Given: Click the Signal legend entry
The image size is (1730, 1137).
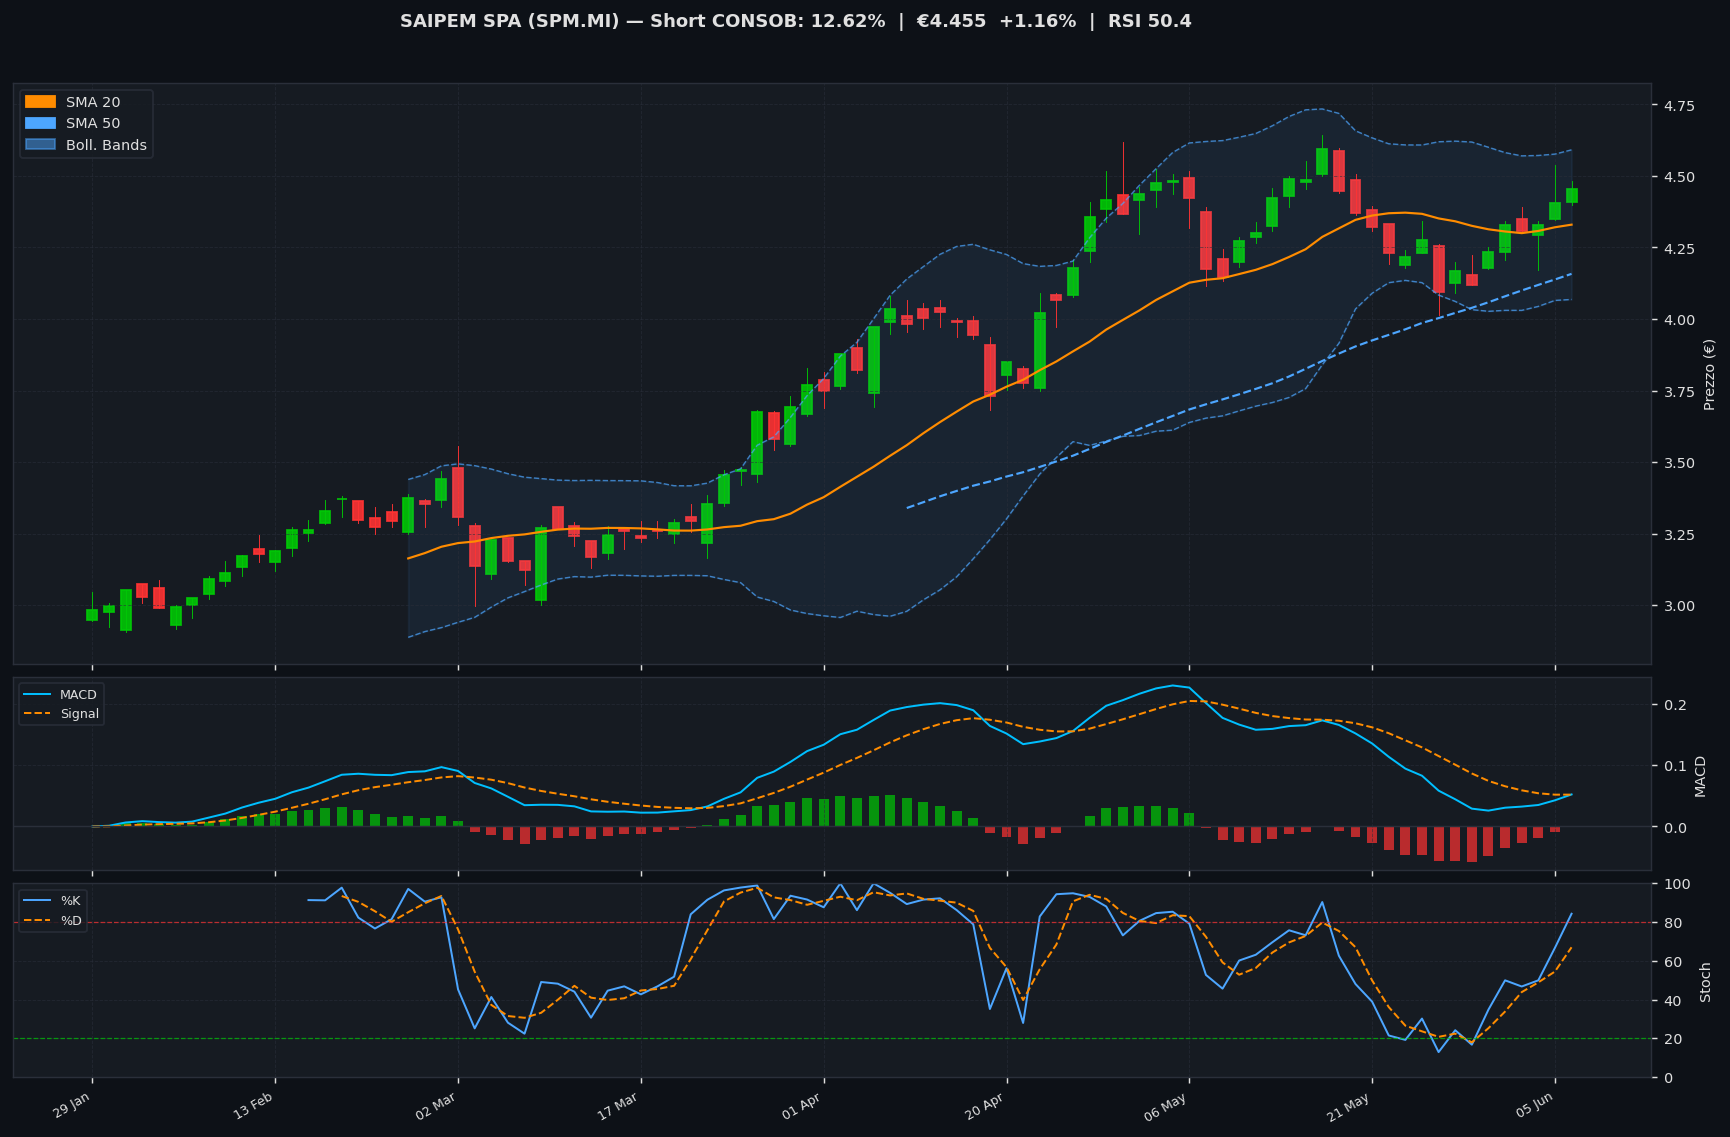Looking at the screenshot, I should click(61, 714).
